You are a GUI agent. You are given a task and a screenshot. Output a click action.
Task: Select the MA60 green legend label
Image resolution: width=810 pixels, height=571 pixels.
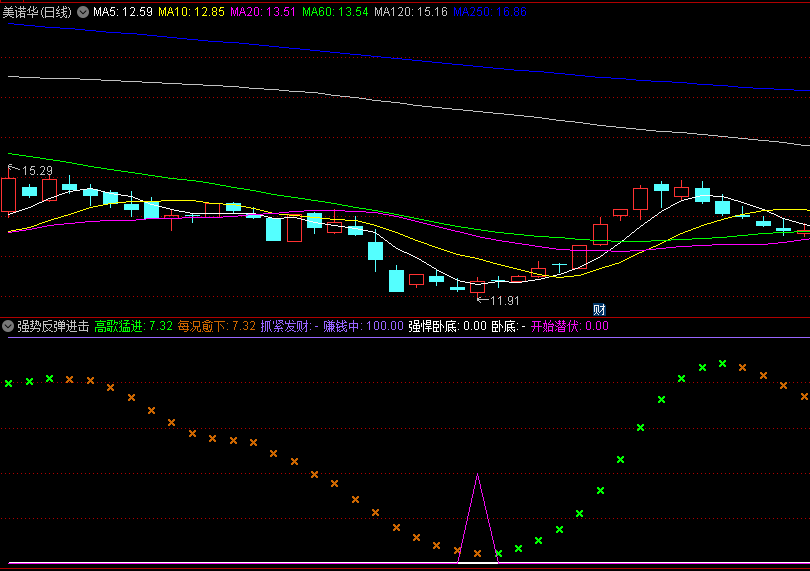335,12
